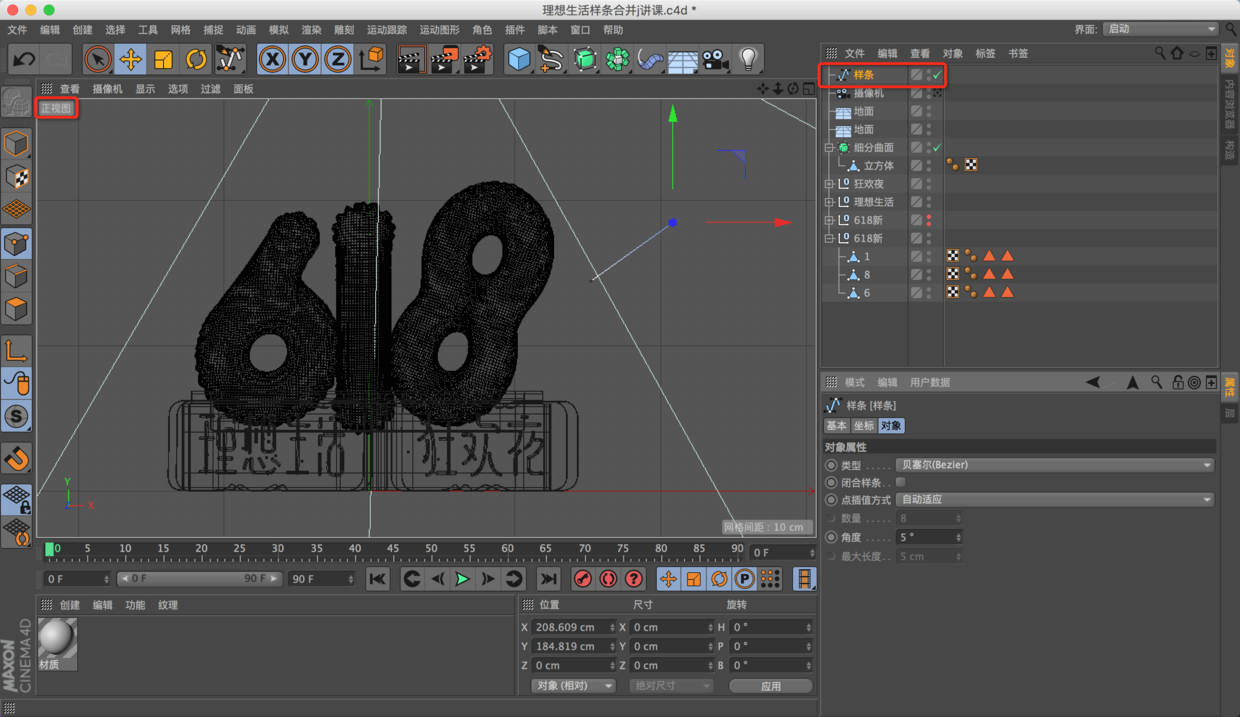The height and width of the screenshot is (717, 1240).
Task: Check the 闭合样条 checkbox
Action: [x=901, y=482]
